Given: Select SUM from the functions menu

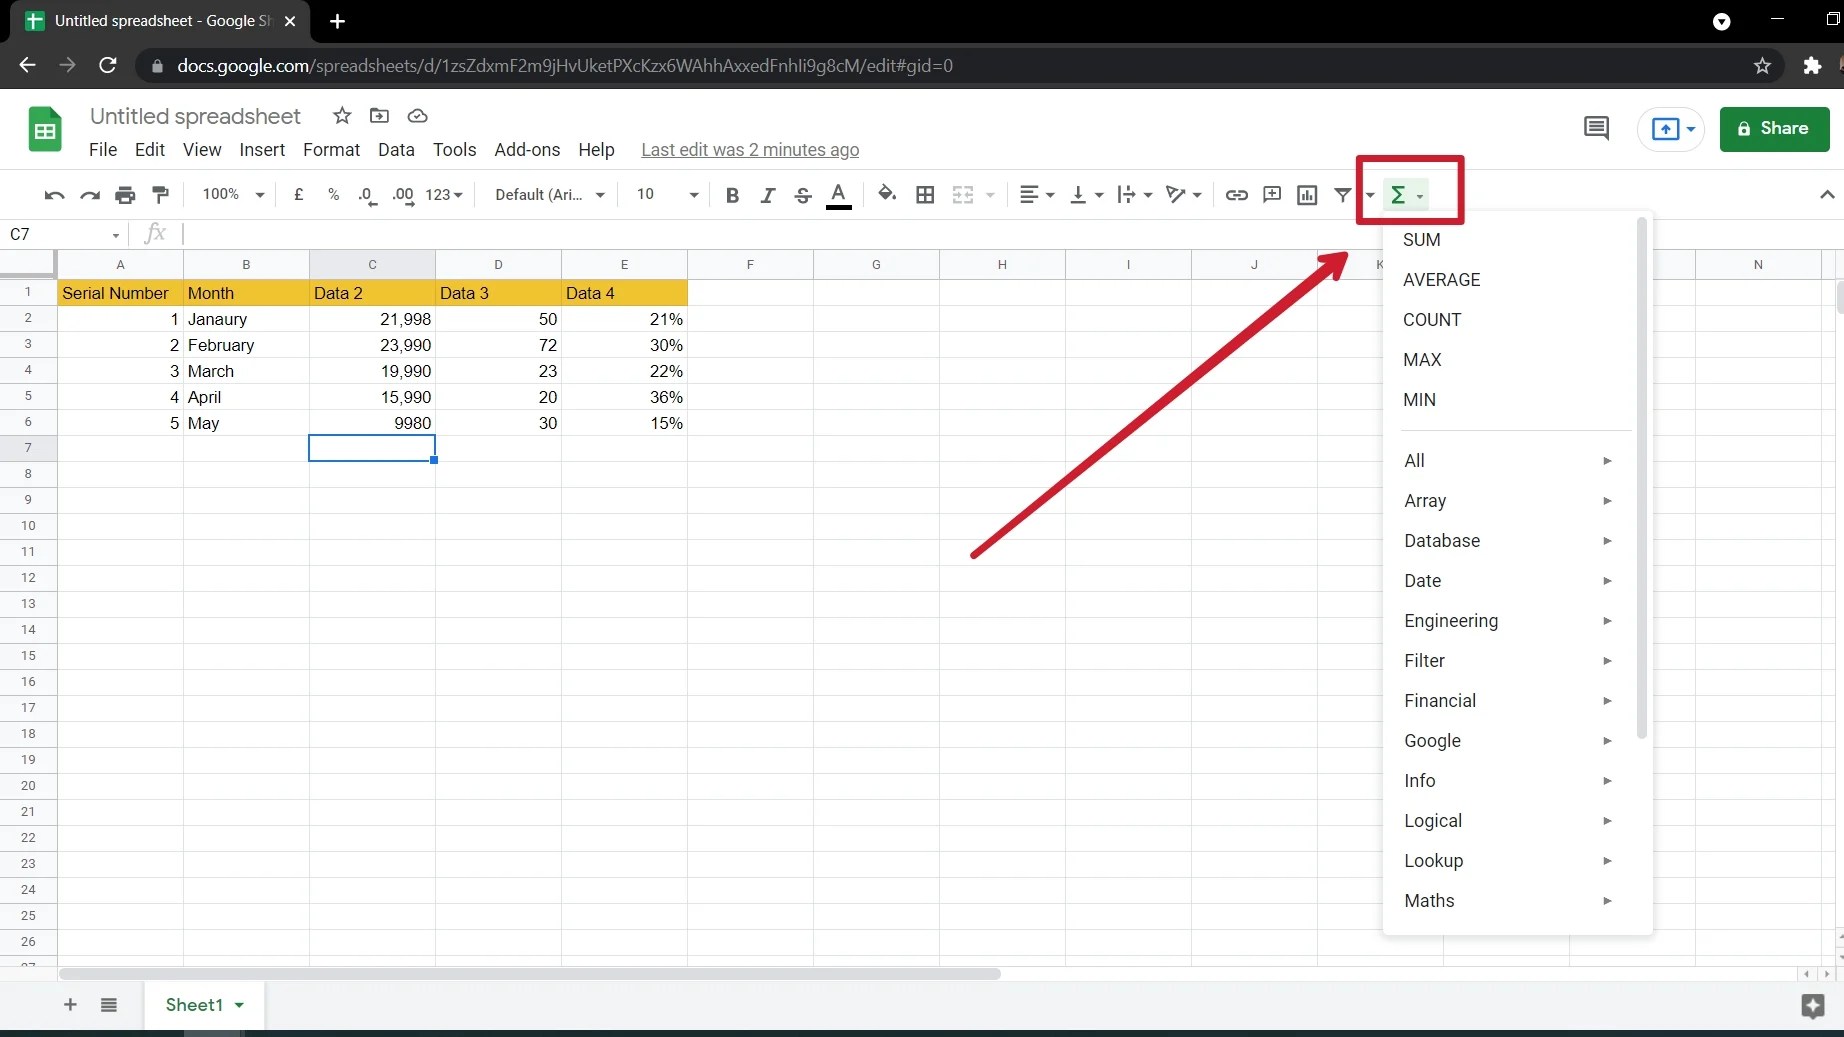Looking at the screenshot, I should coord(1422,240).
